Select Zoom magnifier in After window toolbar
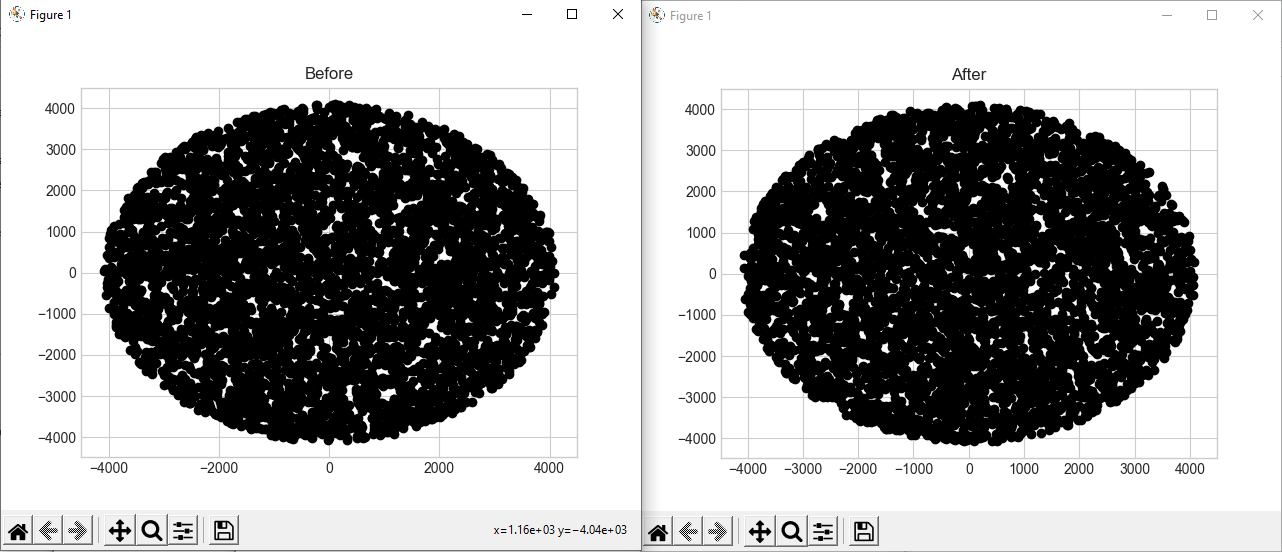Screen dimensions: 1282x552 792,532
